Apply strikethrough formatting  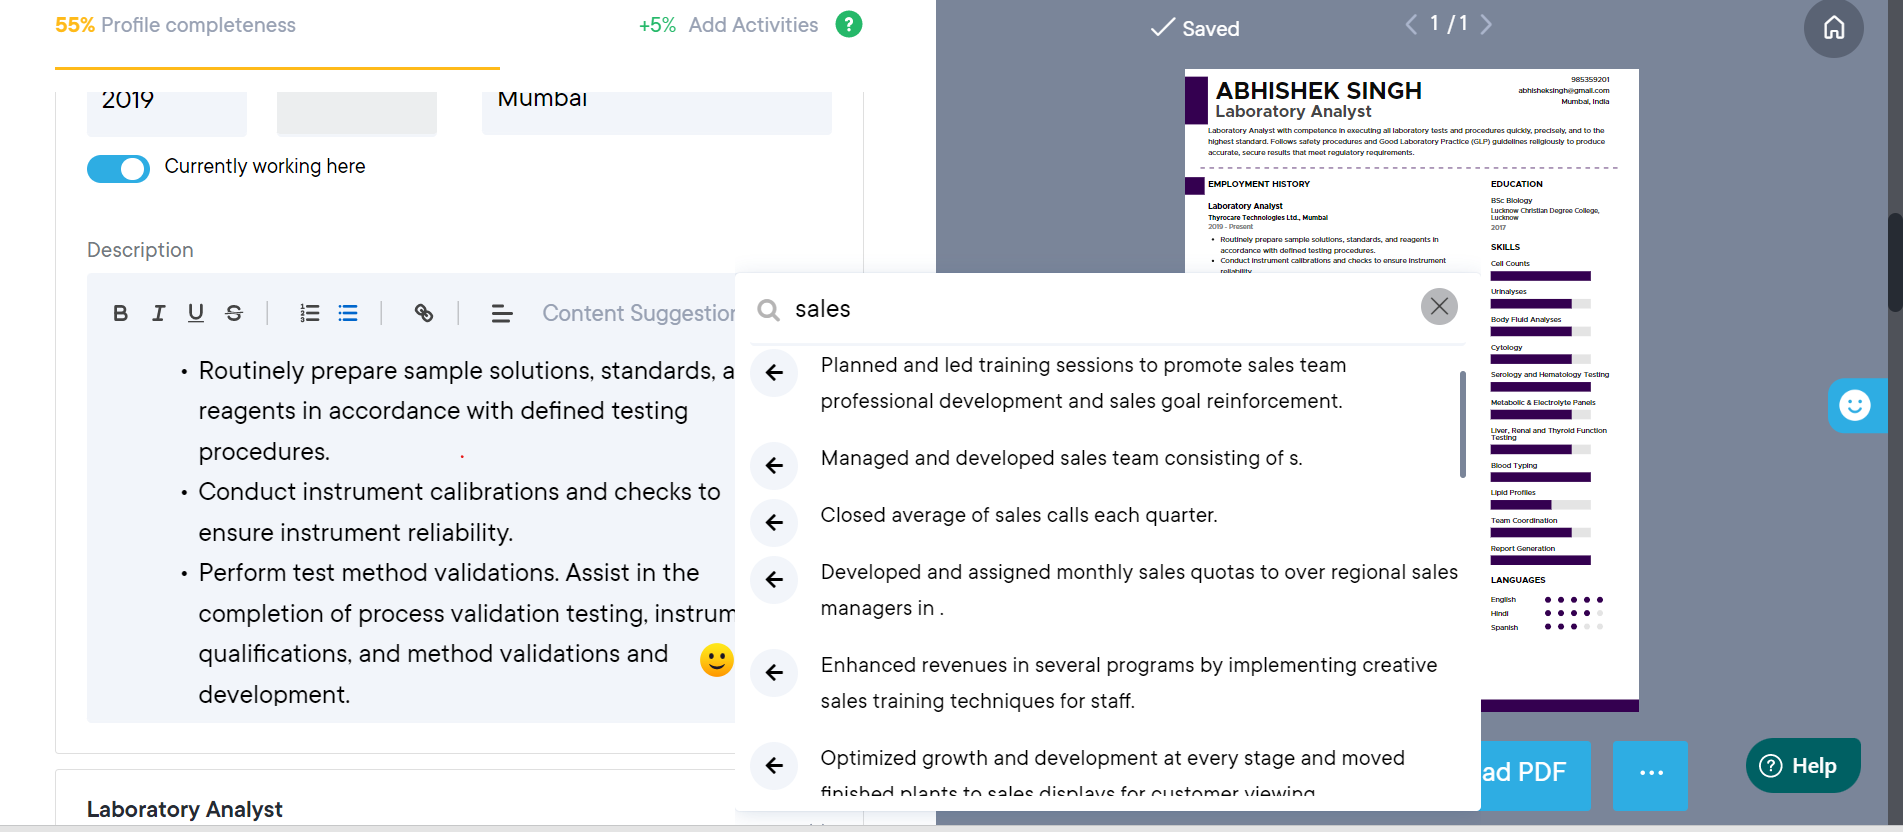tap(234, 313)
